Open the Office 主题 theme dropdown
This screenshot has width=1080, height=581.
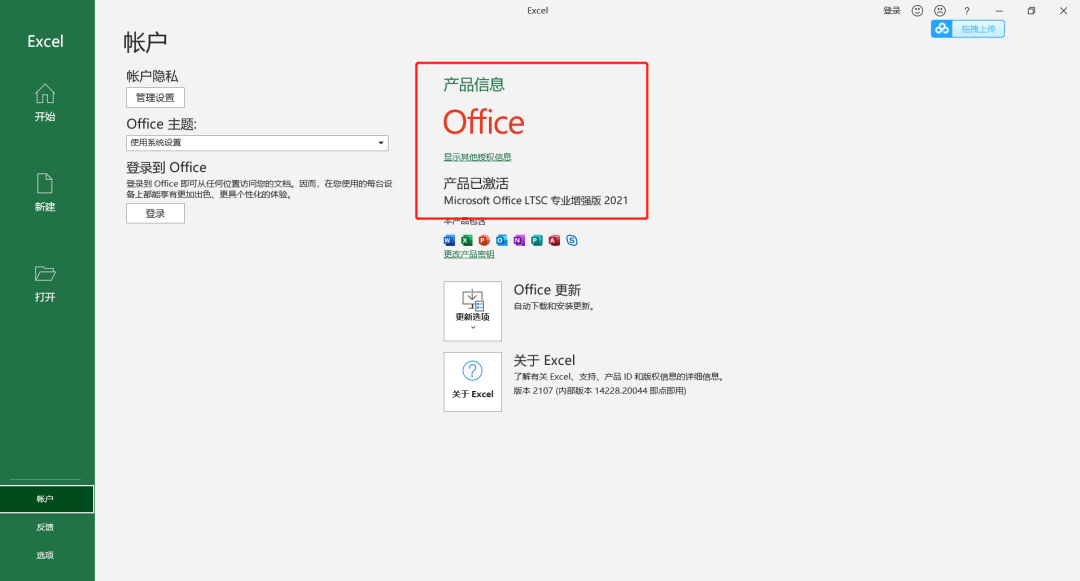[257, 142]
